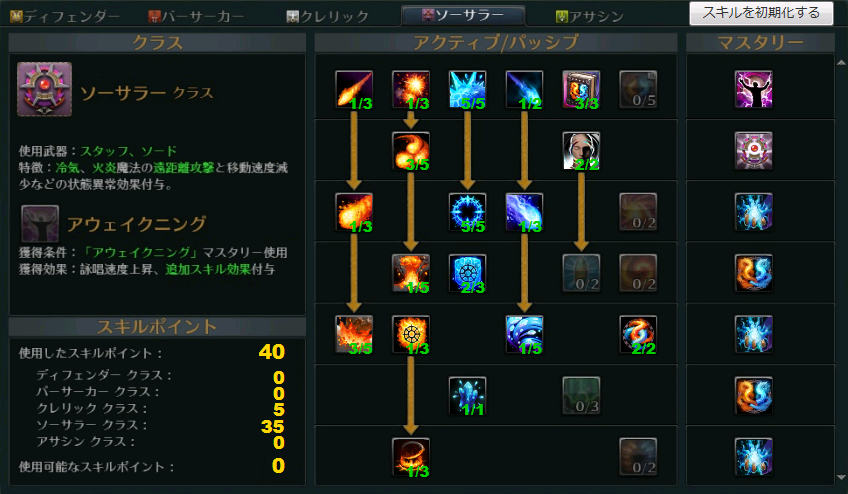Click the blue ring skill icon 5/5
The image size is (848, 494).
467,212
